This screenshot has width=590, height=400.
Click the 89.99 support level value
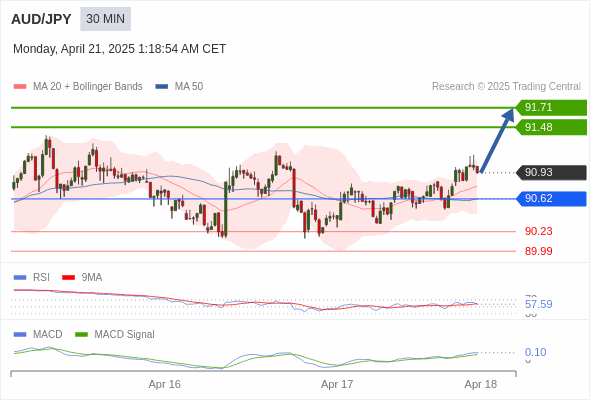tap(538, 251)
